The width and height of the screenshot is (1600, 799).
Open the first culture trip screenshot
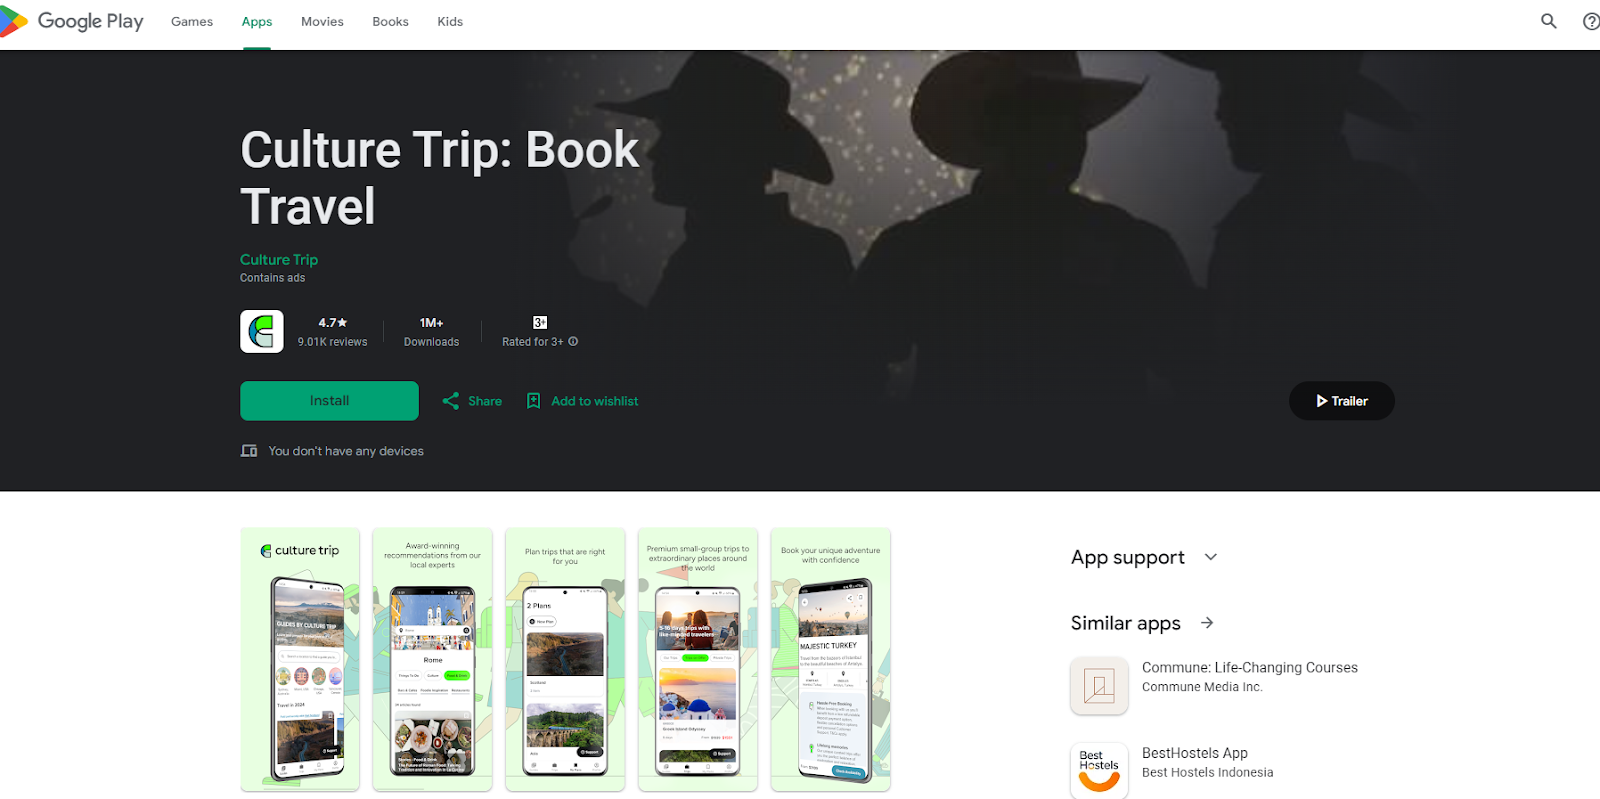[x=300, y=660]
